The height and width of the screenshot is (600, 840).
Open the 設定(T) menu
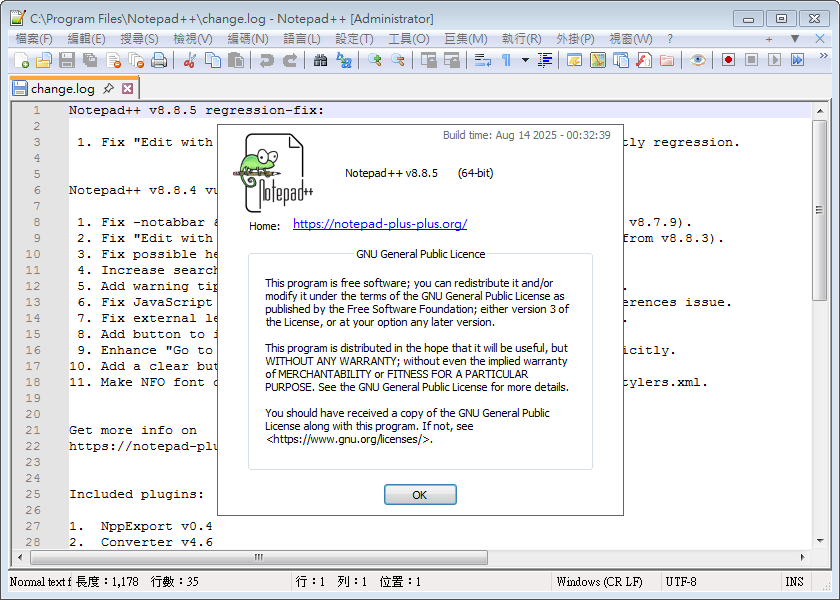click(x=354, y=39)
